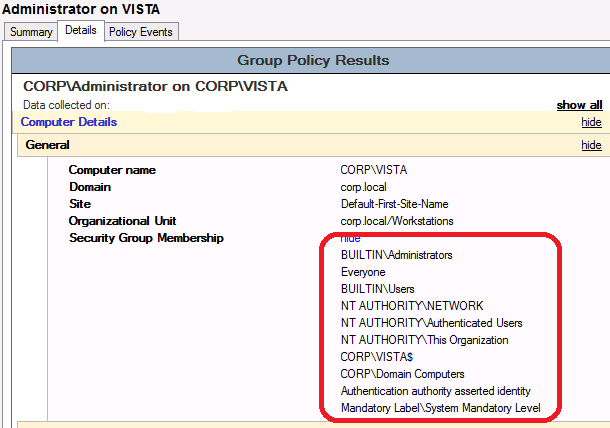610x428 pixels.
Task: Select the Default-First-Site-Name site value
Action: [392, 204]
